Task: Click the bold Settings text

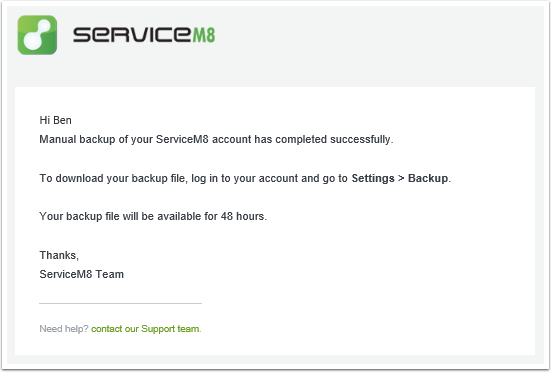Action: (373, 178)
